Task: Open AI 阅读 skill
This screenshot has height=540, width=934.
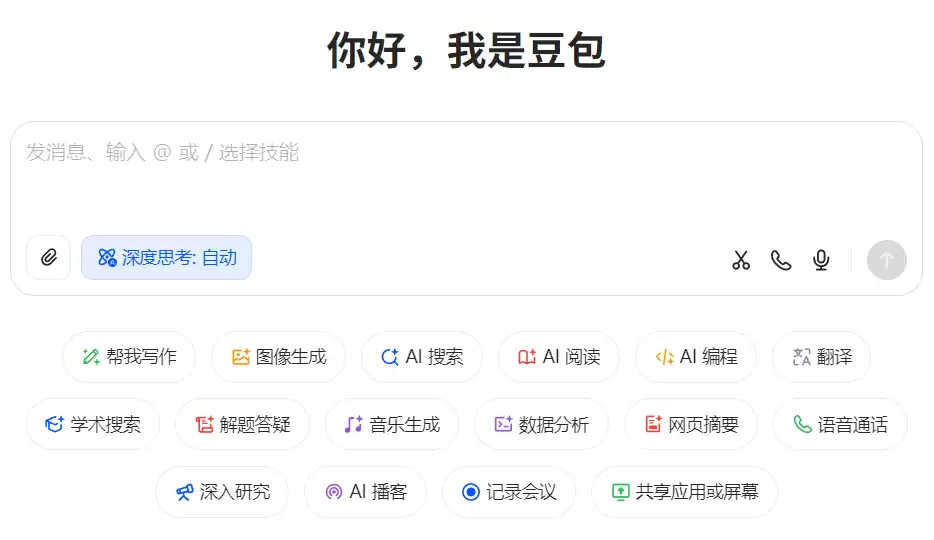Action: click(x=558, y=357)
